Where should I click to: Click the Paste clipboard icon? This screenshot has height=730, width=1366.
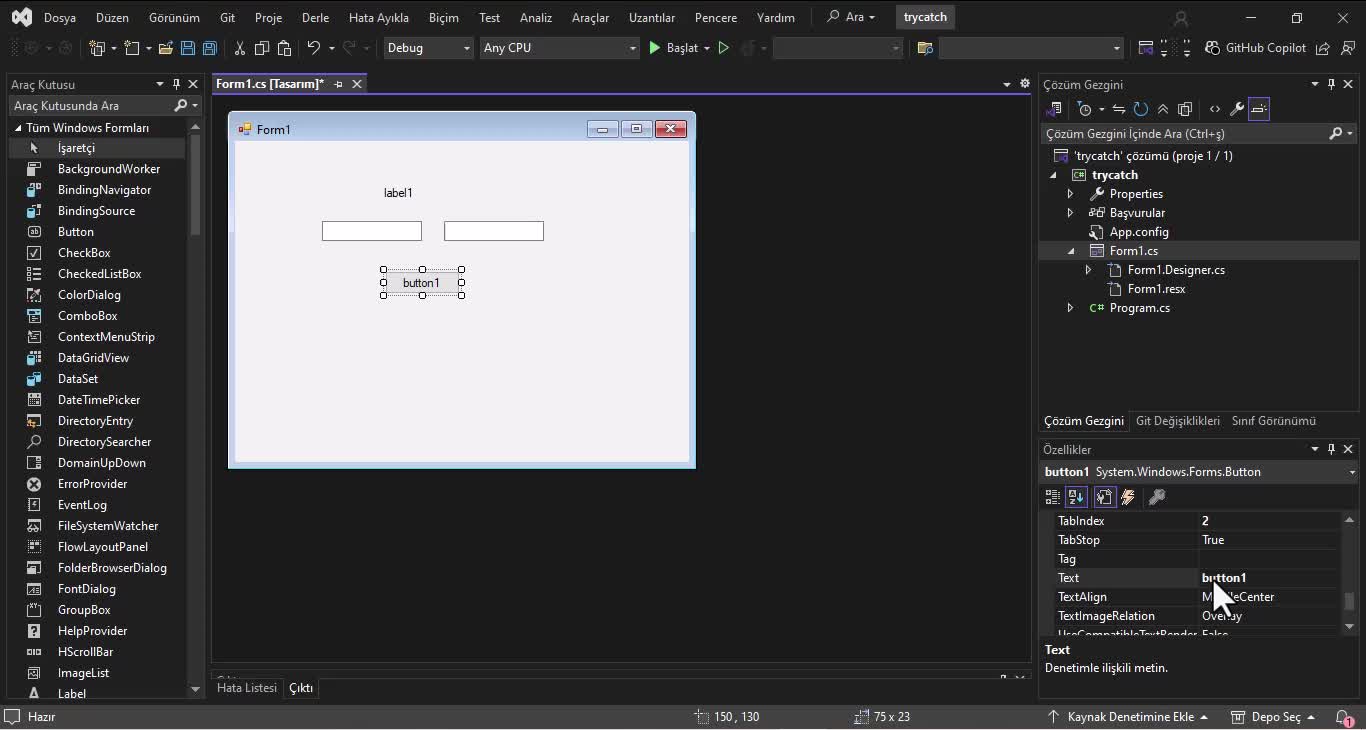tap(284, 48)
